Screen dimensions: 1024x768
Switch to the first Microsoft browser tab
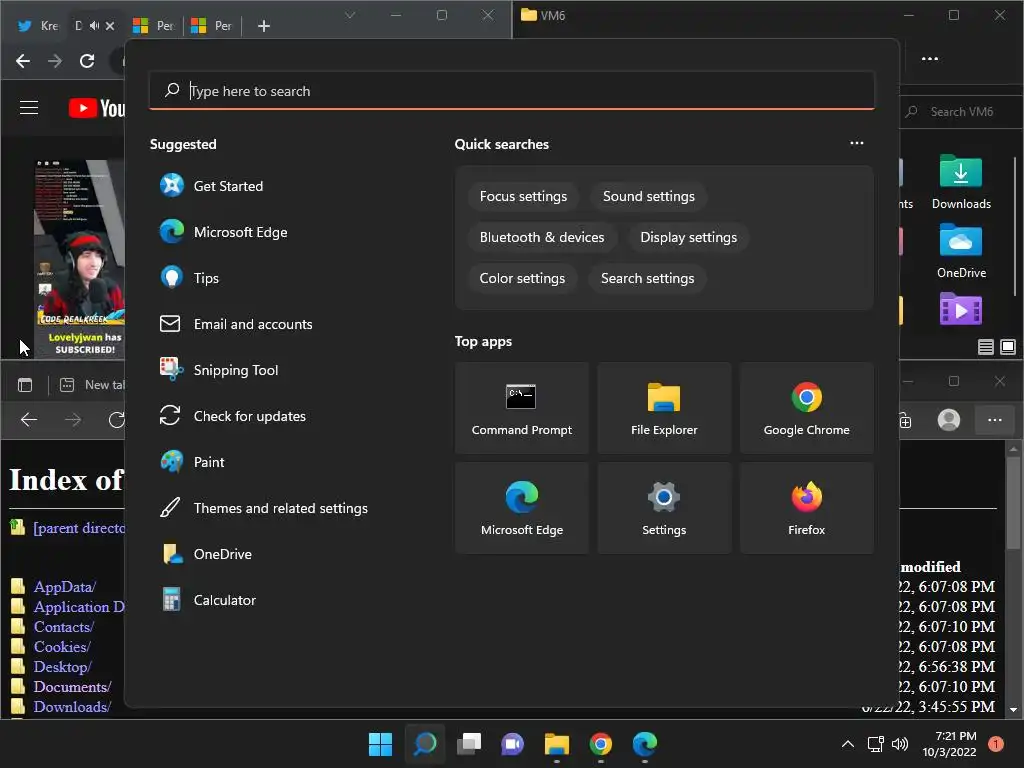153,25
